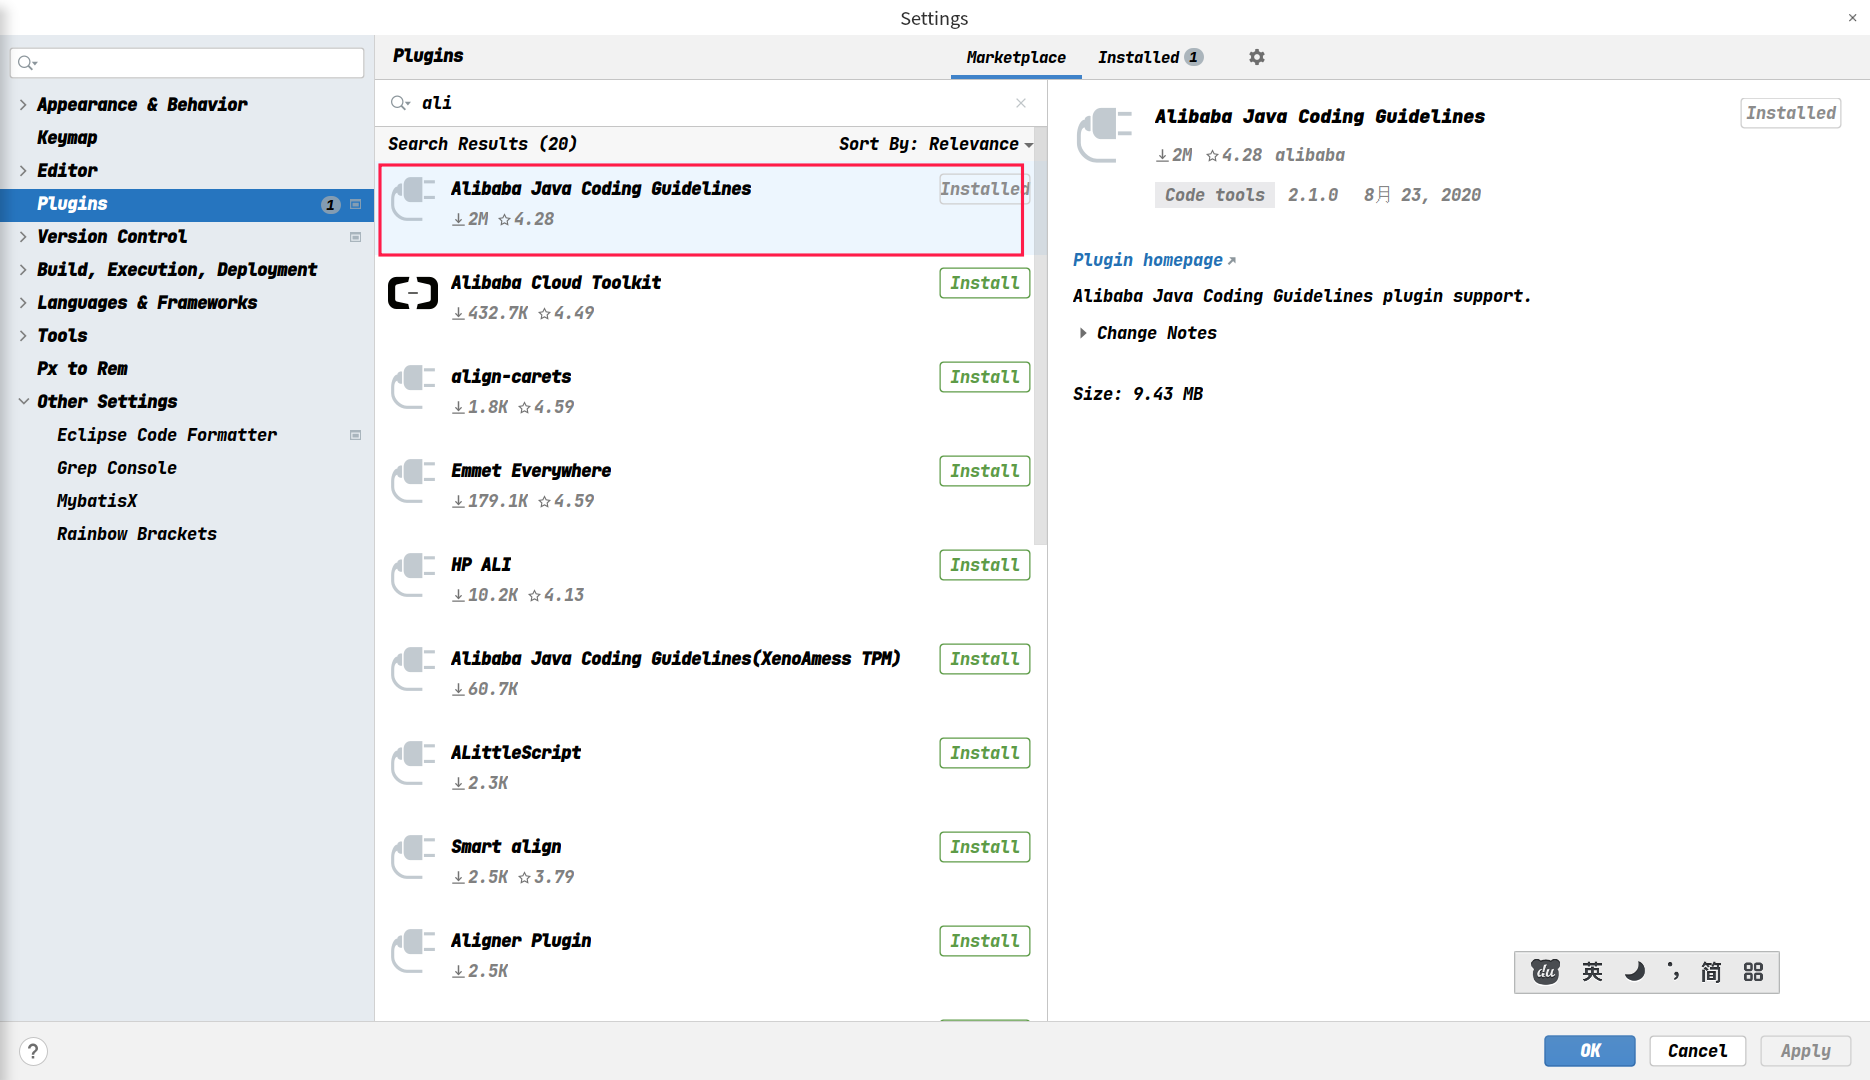The image size is (1870, 1080).
Task: Click the project-level icon beside Version Control
Action: [355, 237]
